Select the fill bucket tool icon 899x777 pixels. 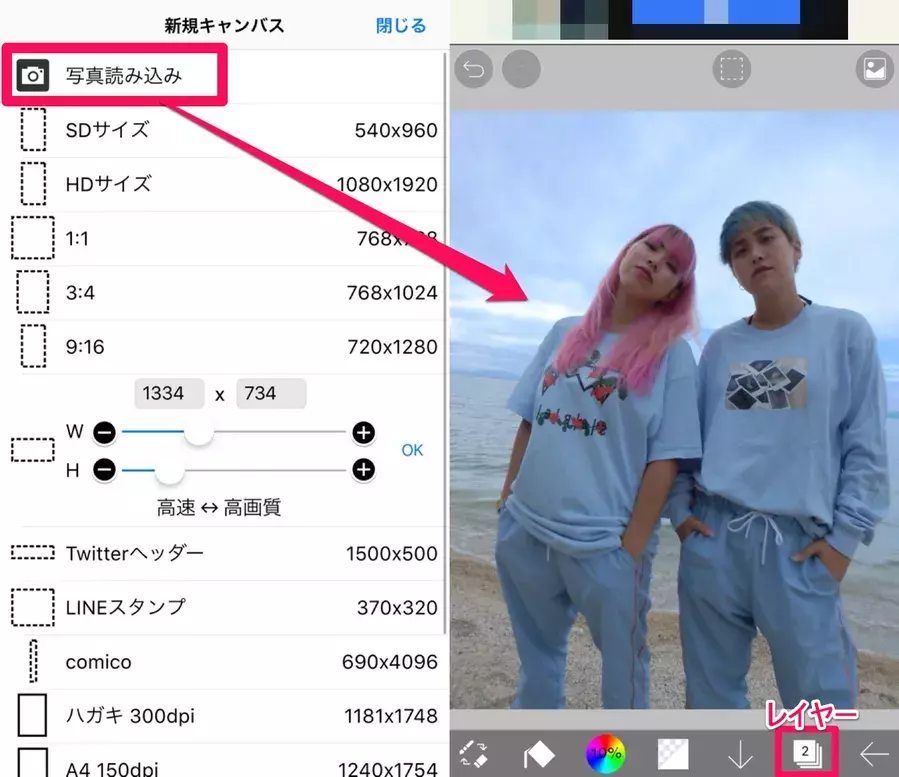pyautogui.click(x=539, y=753)
